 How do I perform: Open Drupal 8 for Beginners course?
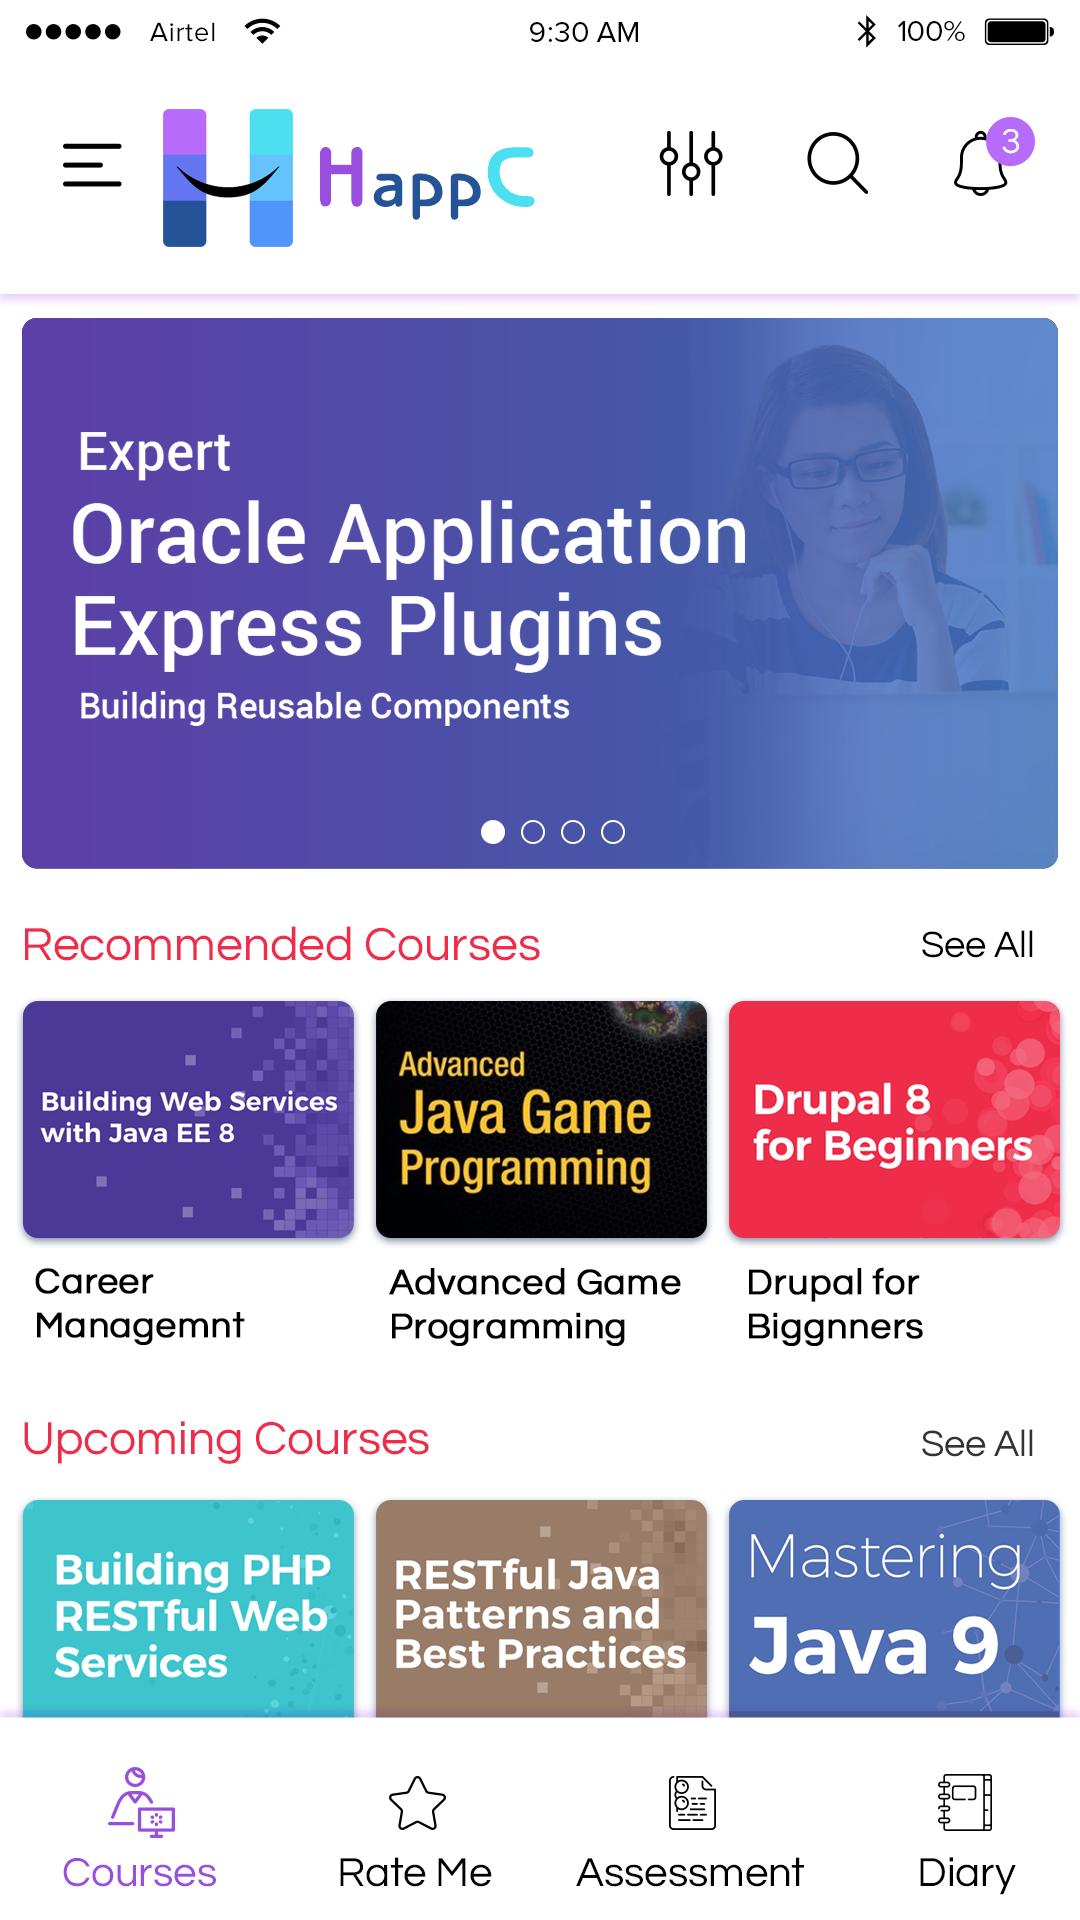(894, 1119)
